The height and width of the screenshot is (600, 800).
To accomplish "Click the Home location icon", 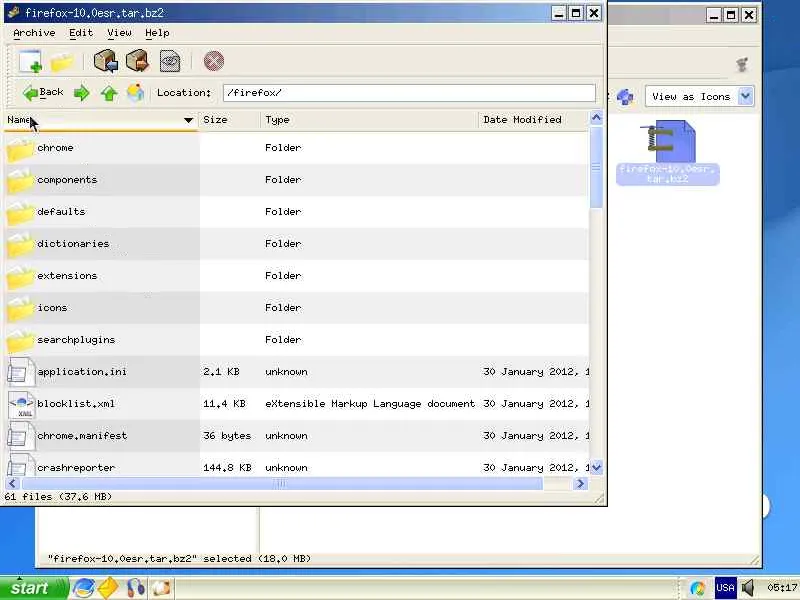I will pyautogui.click(x=136, y=93).
